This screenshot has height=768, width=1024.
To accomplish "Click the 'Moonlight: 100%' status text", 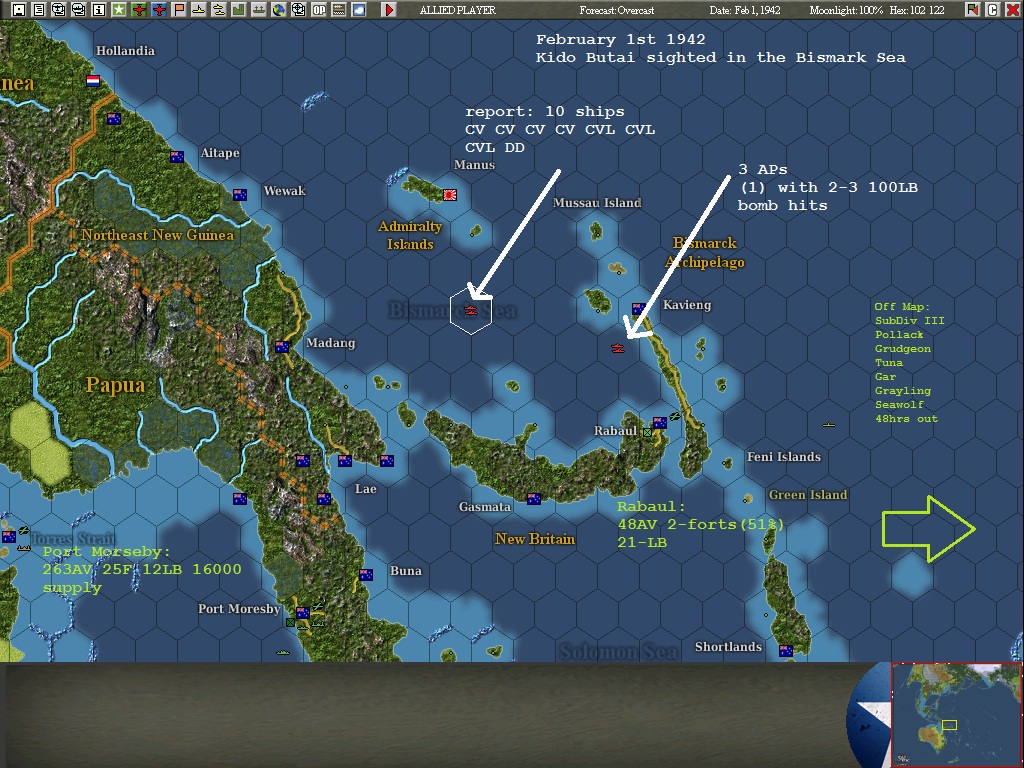I will tap(846, 10).
